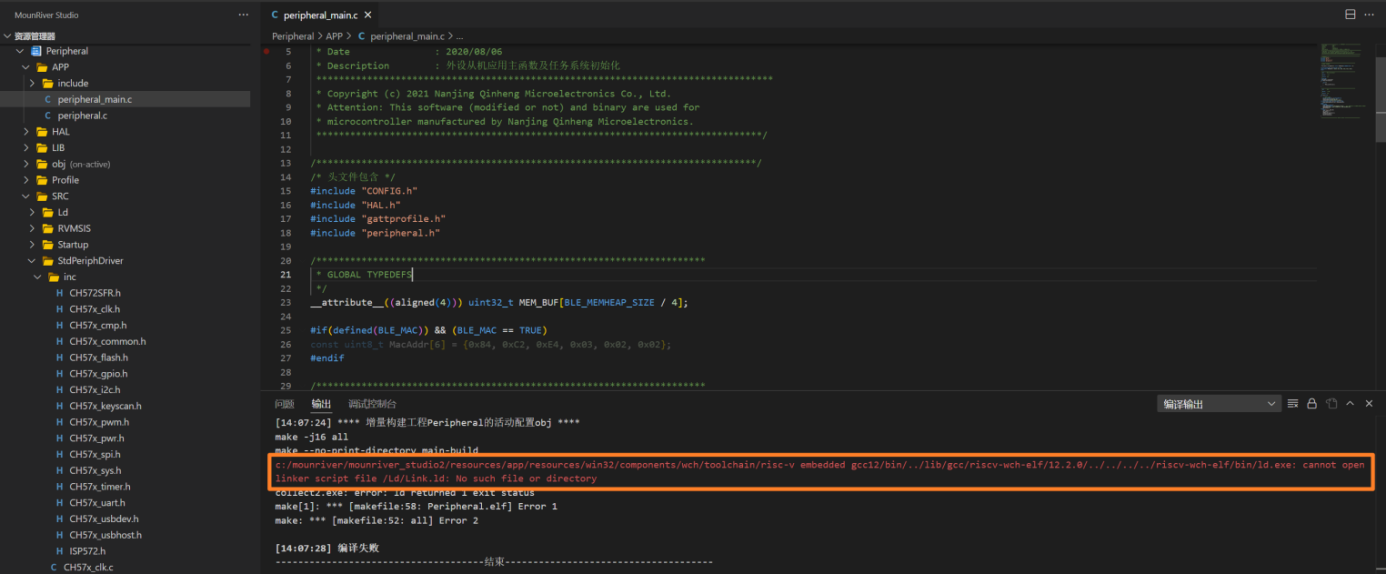
Task: Open CH57x_usbhost.h header file
Action: pyautogui.click(x=105, y=535)
